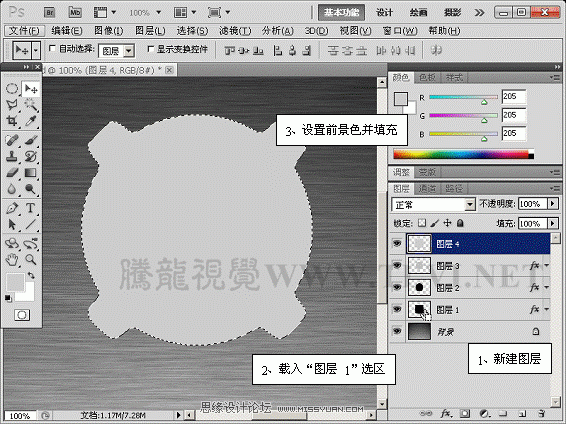Select the History Brush tool
The image size is (566, 424).
[x=31, y=156]
